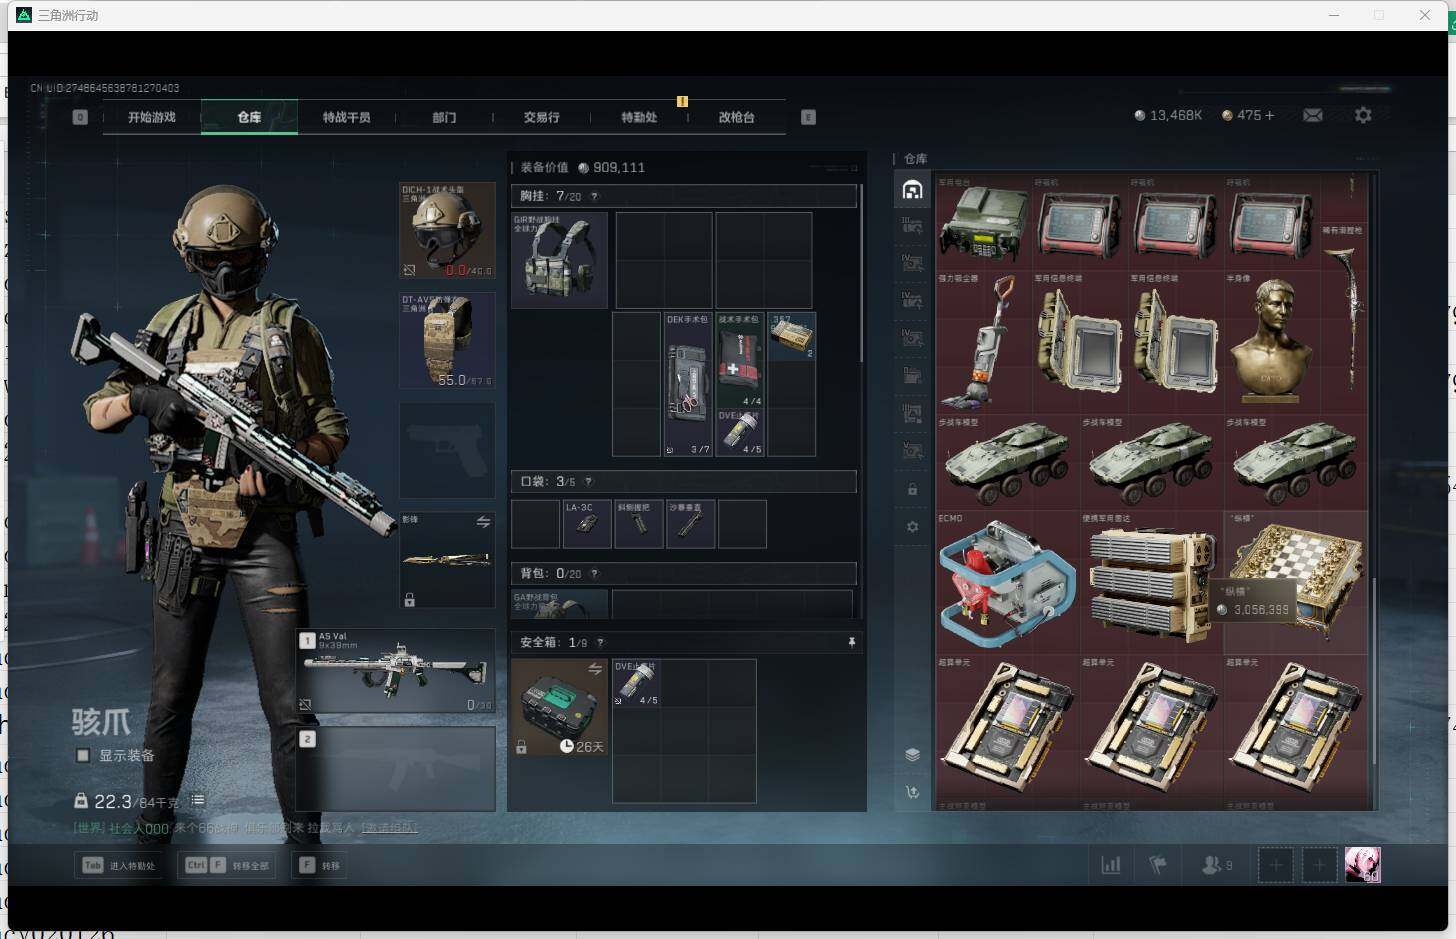
Task: Switch to the 仓库 tab
Action: (249, 117)
